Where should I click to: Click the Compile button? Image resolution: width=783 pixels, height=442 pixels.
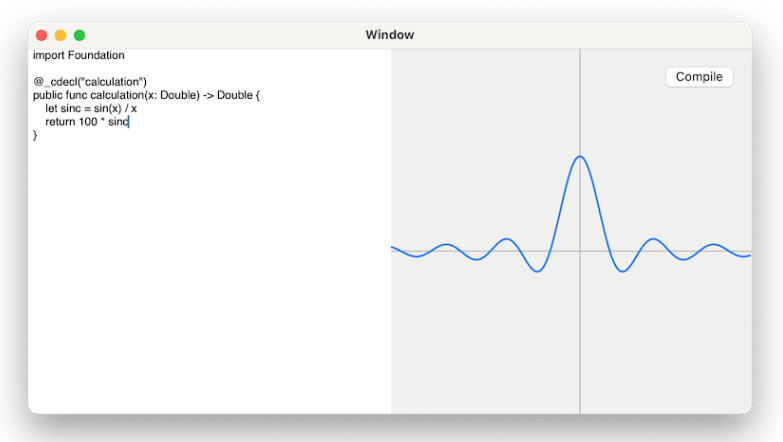pos(699,77)
